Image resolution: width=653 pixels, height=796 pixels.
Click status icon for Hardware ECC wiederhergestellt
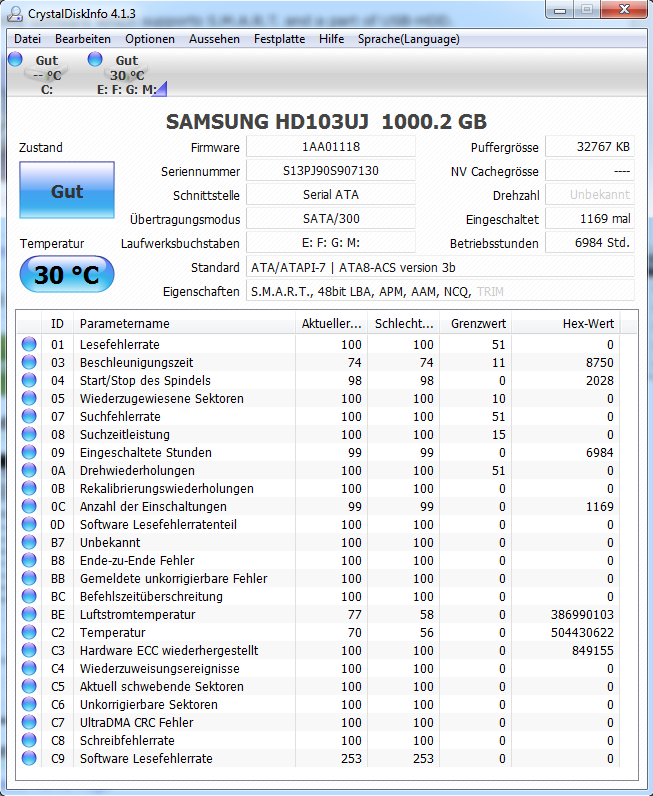coord(29,650)
